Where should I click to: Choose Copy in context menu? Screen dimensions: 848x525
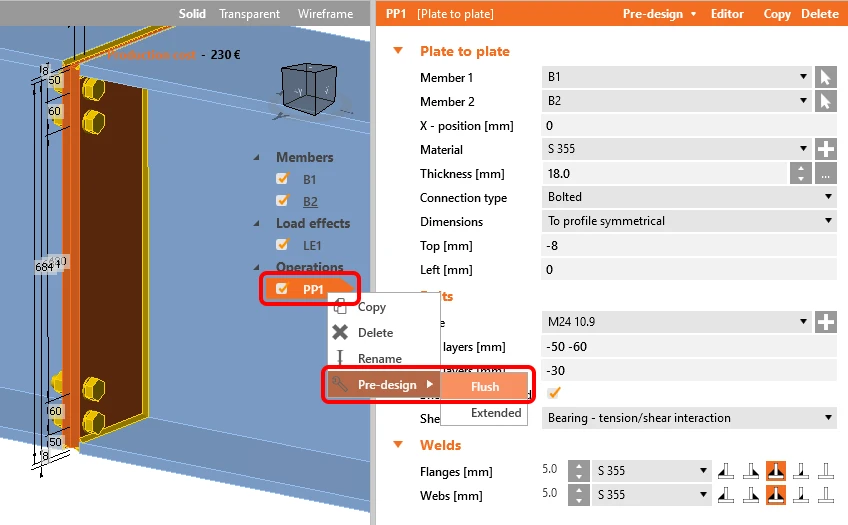(372, 307)
